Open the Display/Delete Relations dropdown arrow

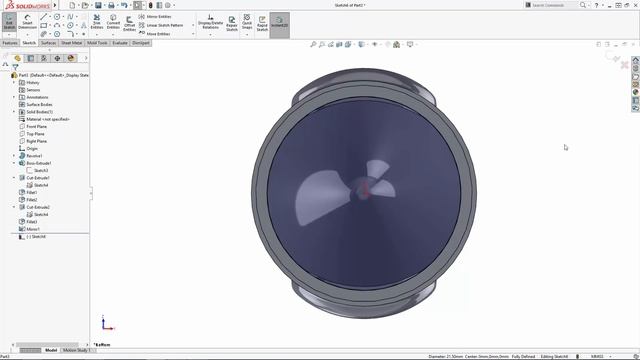[x=211, y=35]
